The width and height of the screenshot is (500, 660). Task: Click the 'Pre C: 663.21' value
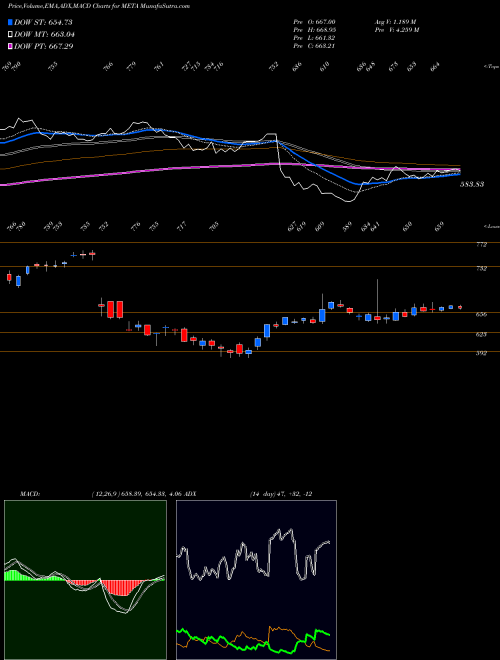[314, 46]
